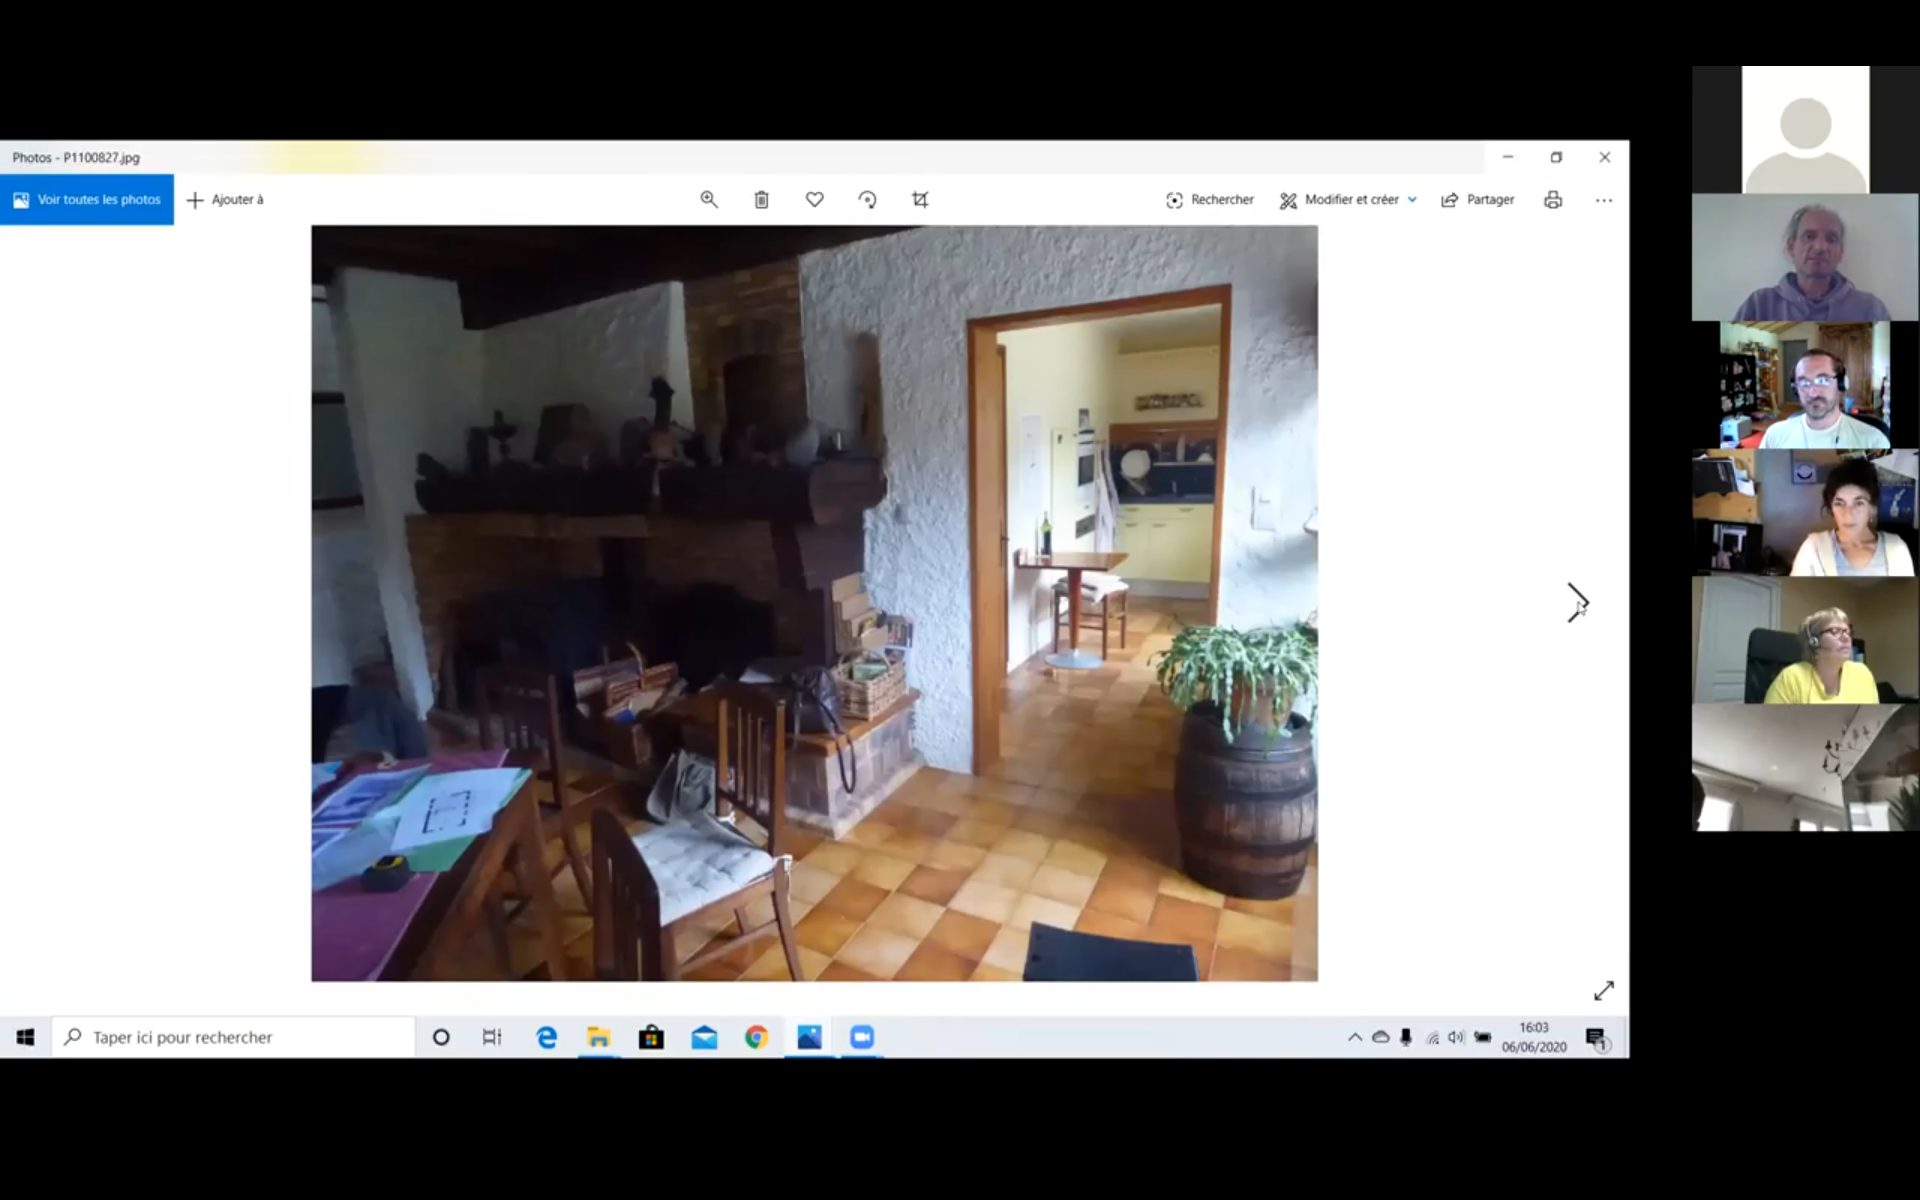Open clock showing 16:03
The width and height of the screenshot is (1920, 1200).
click(x=1533, y=1037)
